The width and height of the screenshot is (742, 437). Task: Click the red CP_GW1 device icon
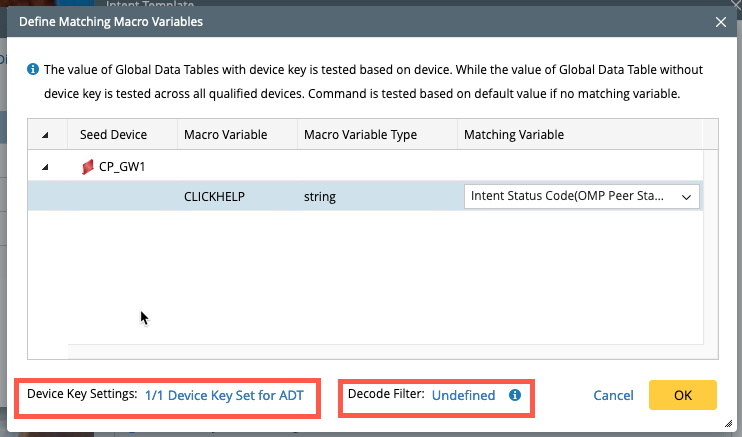(x=87, y=168)
